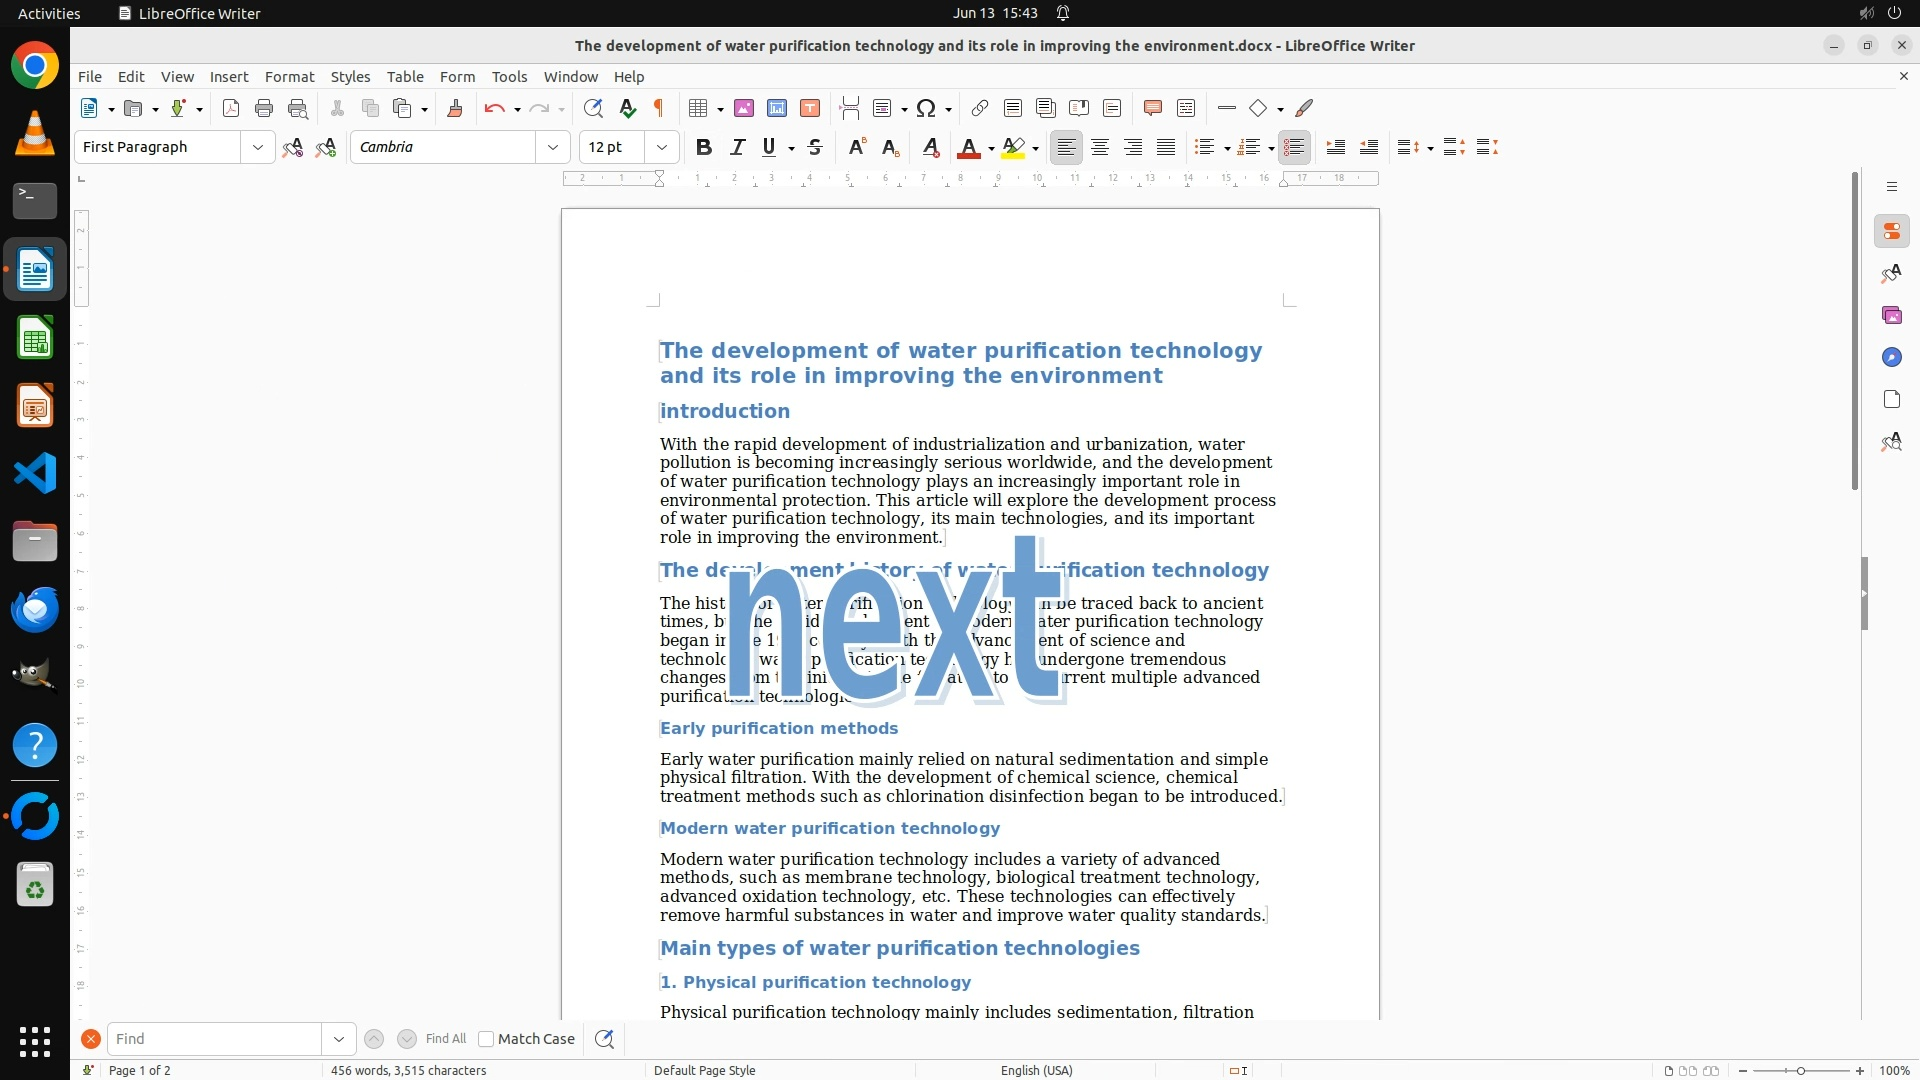Click the Insert Special Character omega icon
Image resolution: width=1920 pixels, height=1080 pixels.
[926, 108]
